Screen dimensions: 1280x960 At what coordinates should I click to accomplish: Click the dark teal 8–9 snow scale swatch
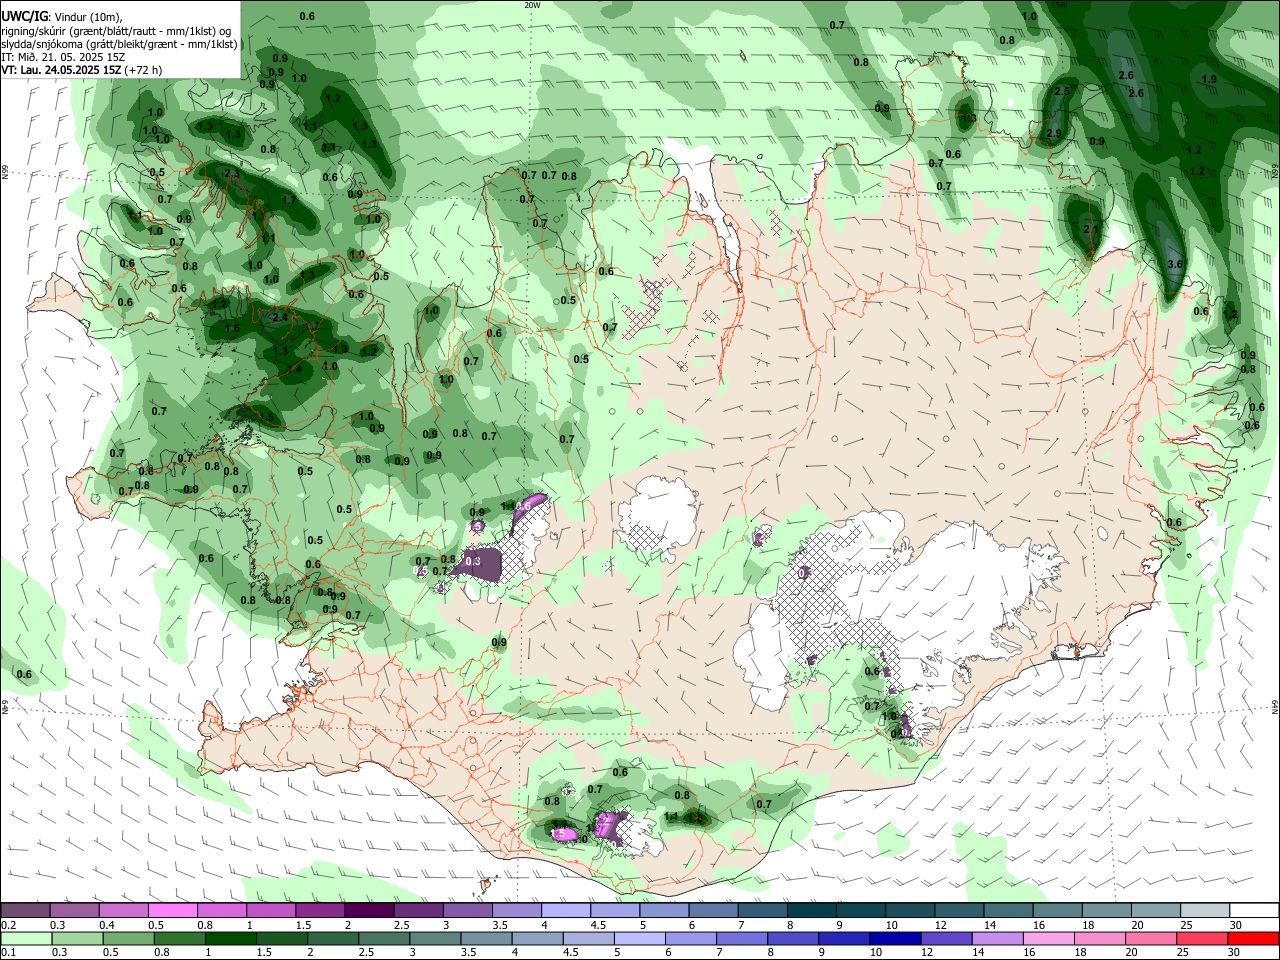pos(813,911)
